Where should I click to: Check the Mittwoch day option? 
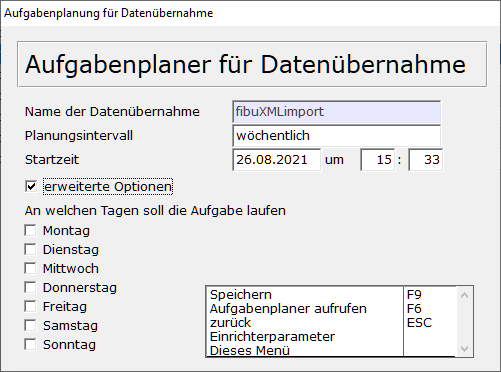tap(30, 268)
